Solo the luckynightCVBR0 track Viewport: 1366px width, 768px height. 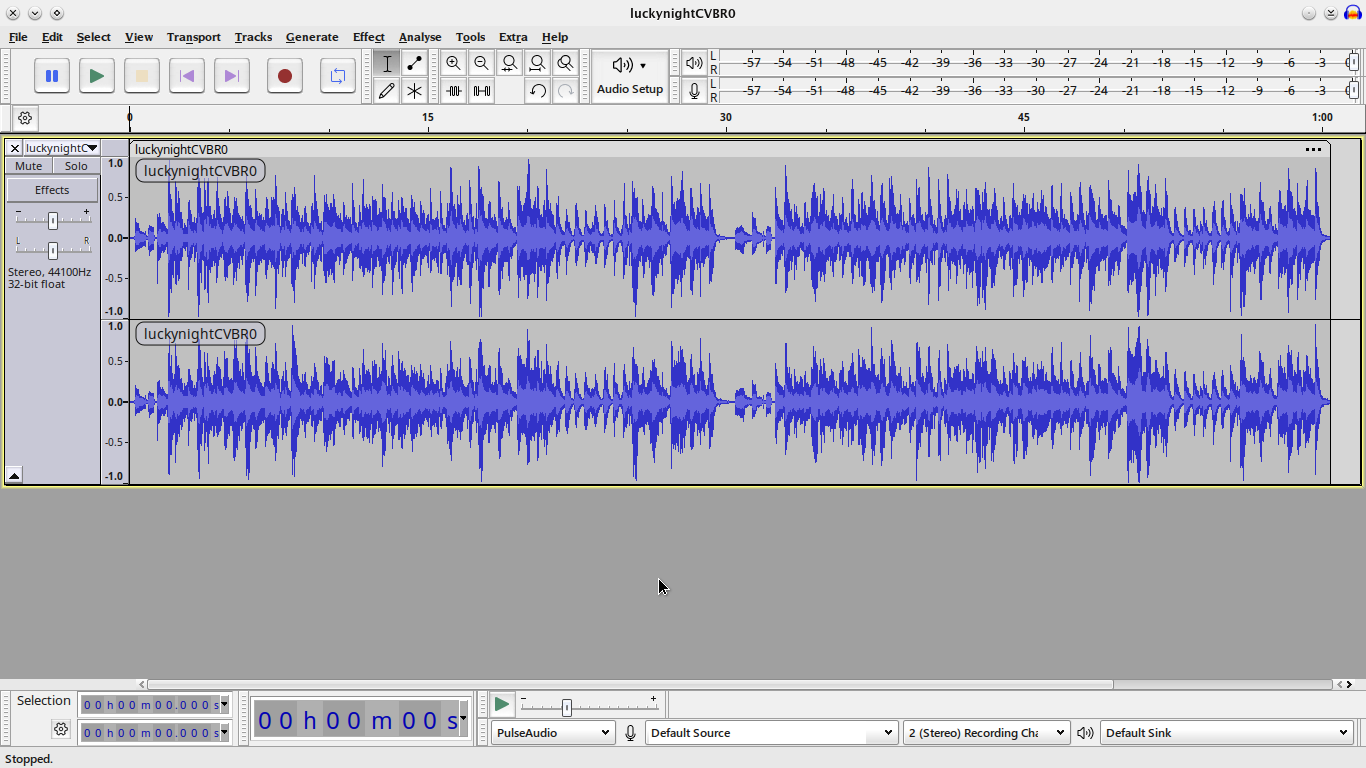point(76,166)
